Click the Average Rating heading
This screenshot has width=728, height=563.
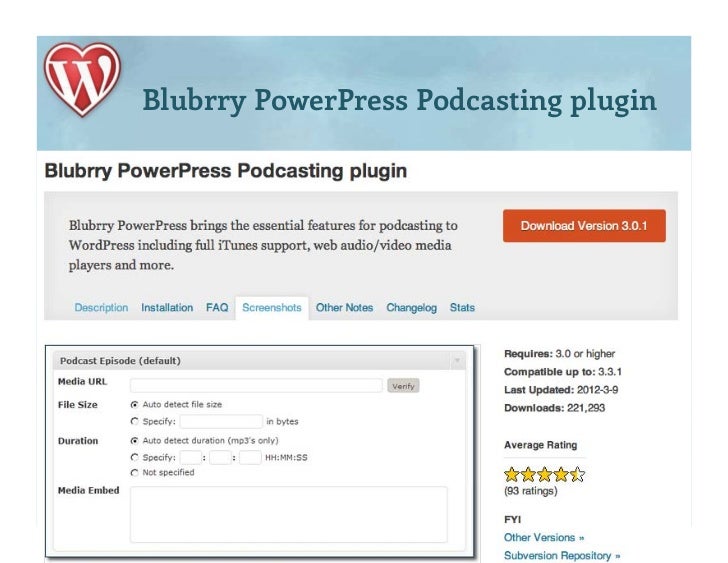point(540,445)
